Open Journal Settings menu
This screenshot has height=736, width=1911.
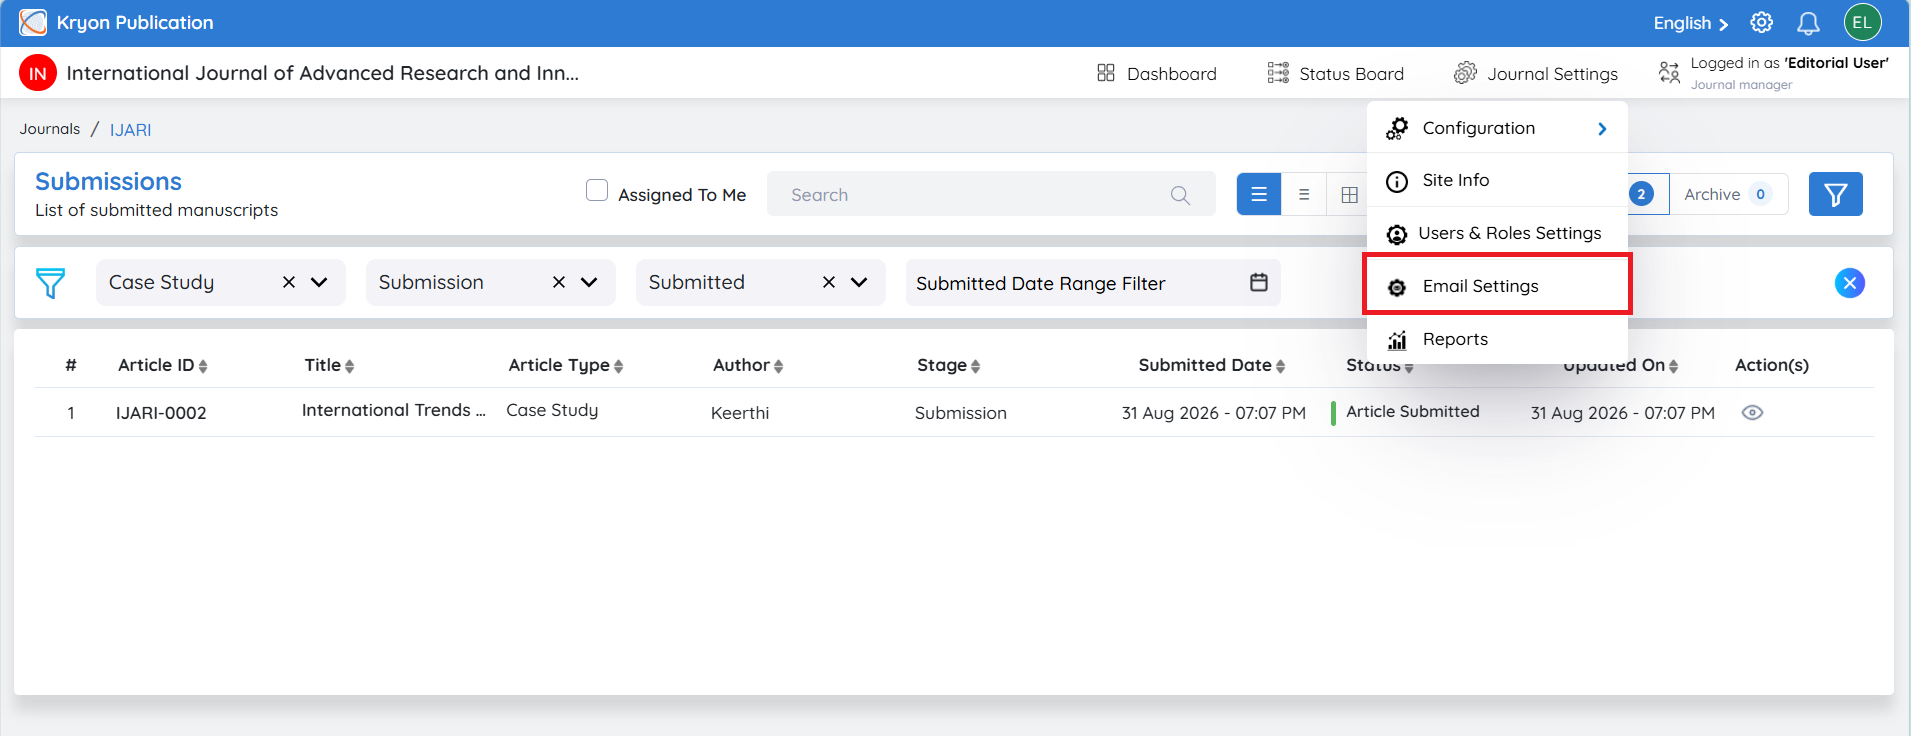click(1536, 73)
